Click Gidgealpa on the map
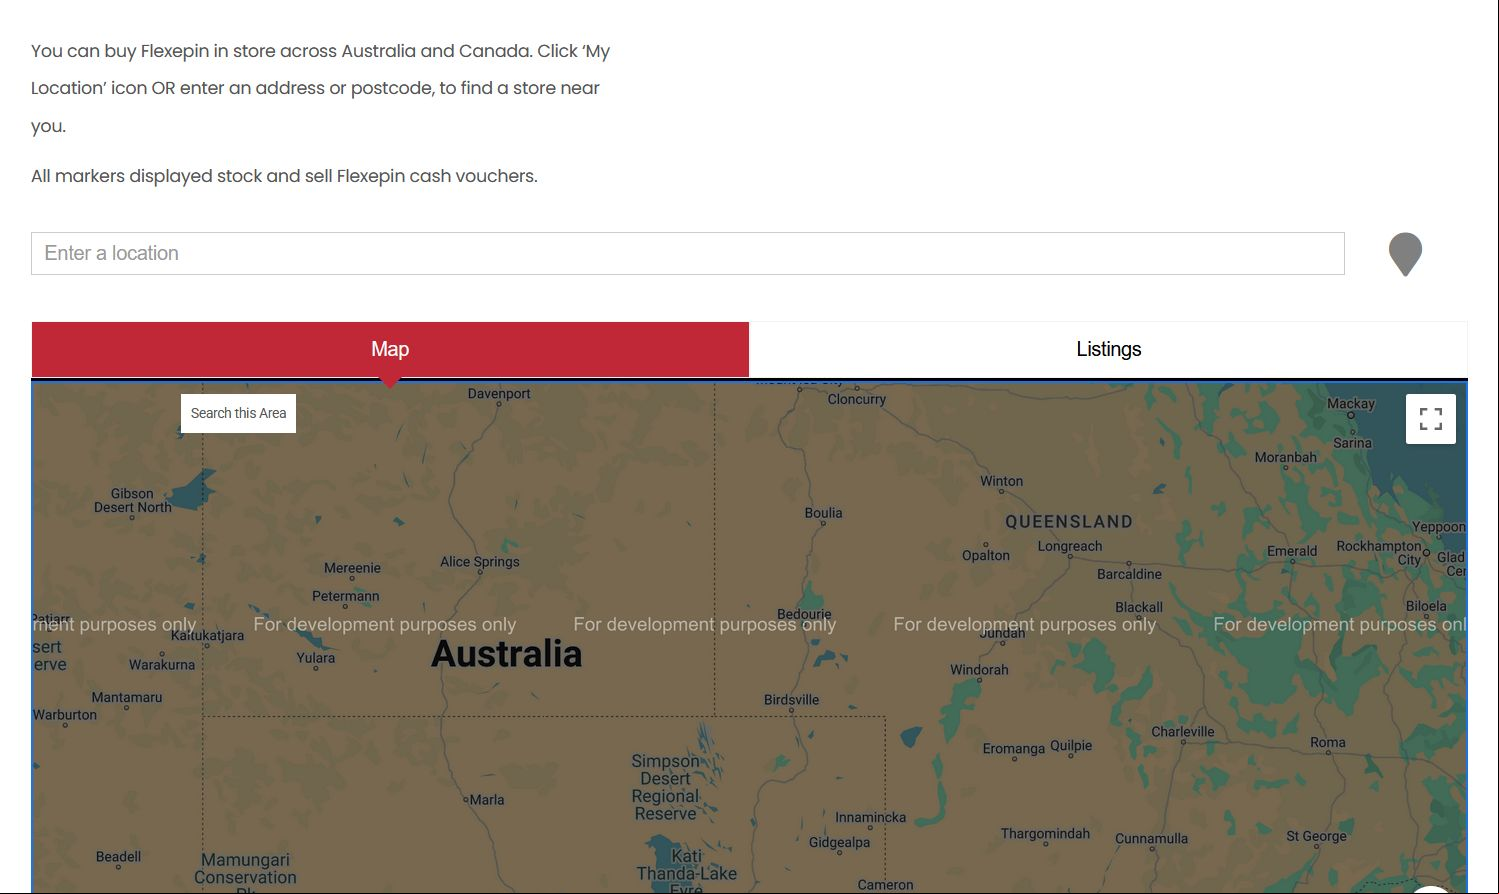The height and width of the screenshot is (894, 1499). tap(839, 842)
